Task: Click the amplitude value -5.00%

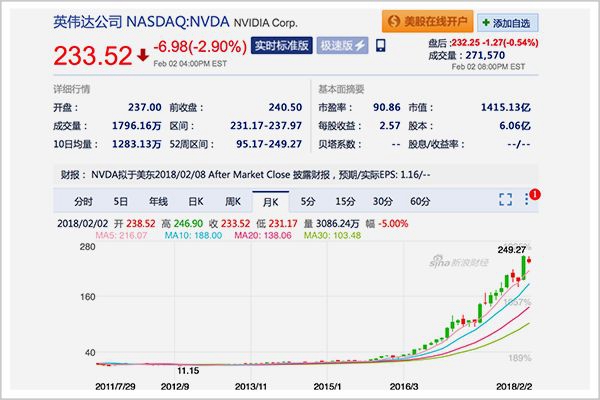Action: coord(393,224)
